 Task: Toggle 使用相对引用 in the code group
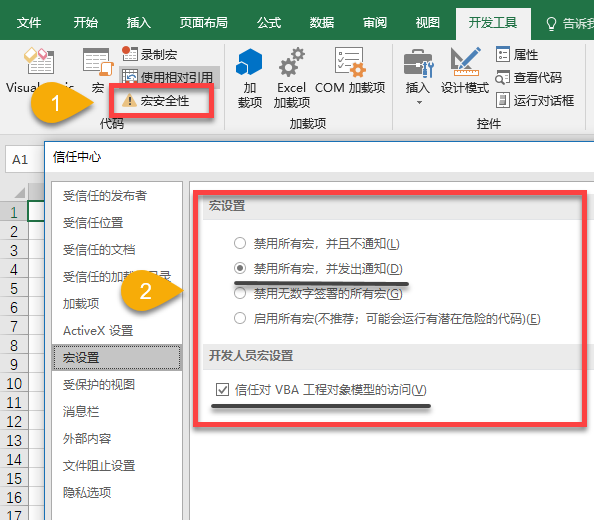click(168, 77)
